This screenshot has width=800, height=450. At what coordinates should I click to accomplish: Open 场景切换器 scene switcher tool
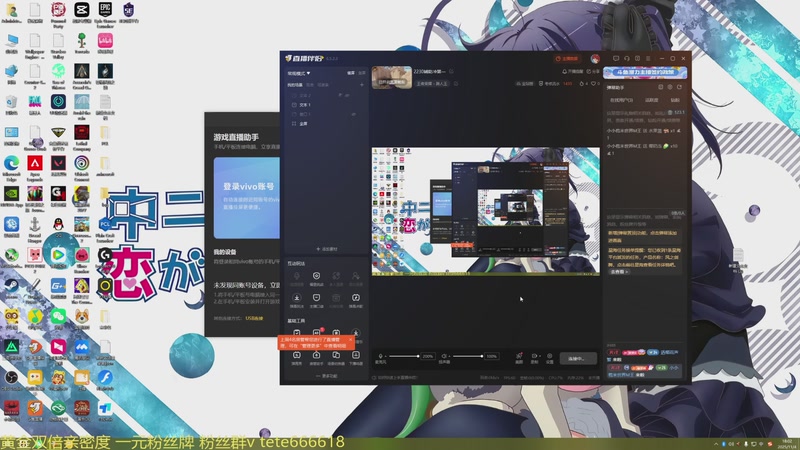336,358
